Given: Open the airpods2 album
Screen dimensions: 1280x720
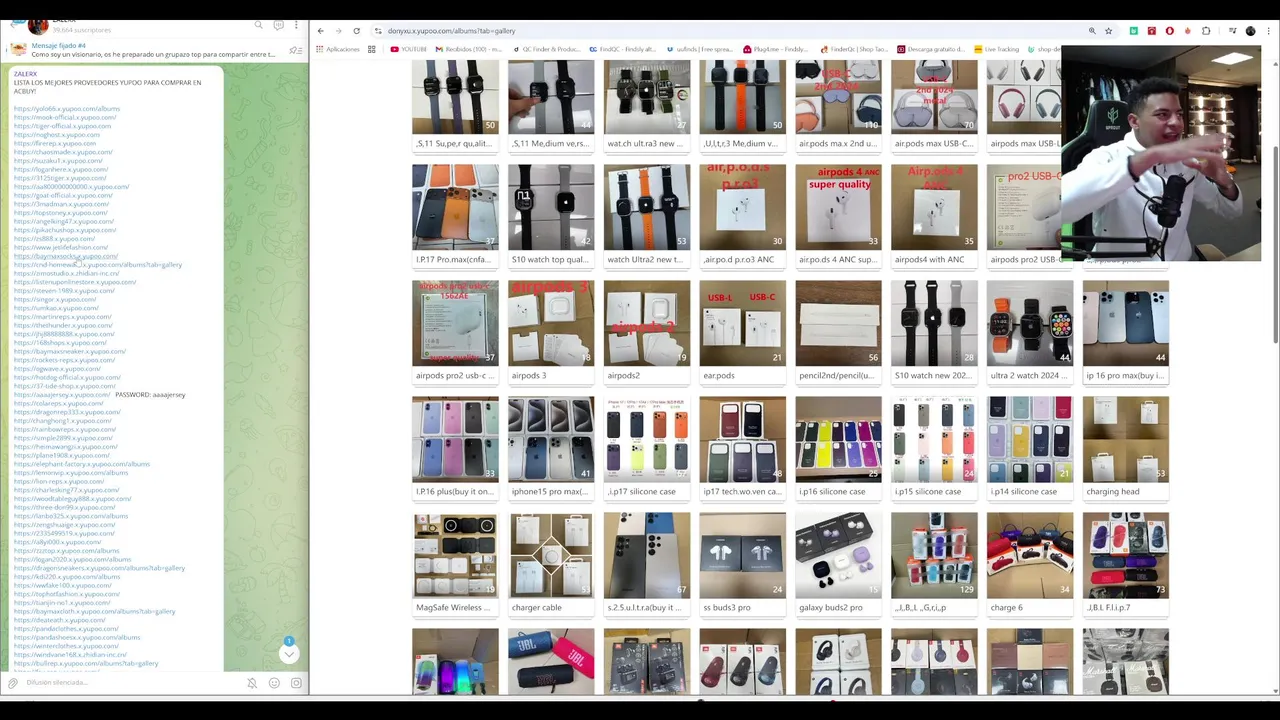Looking at the screenshot, I should point(646,331).
